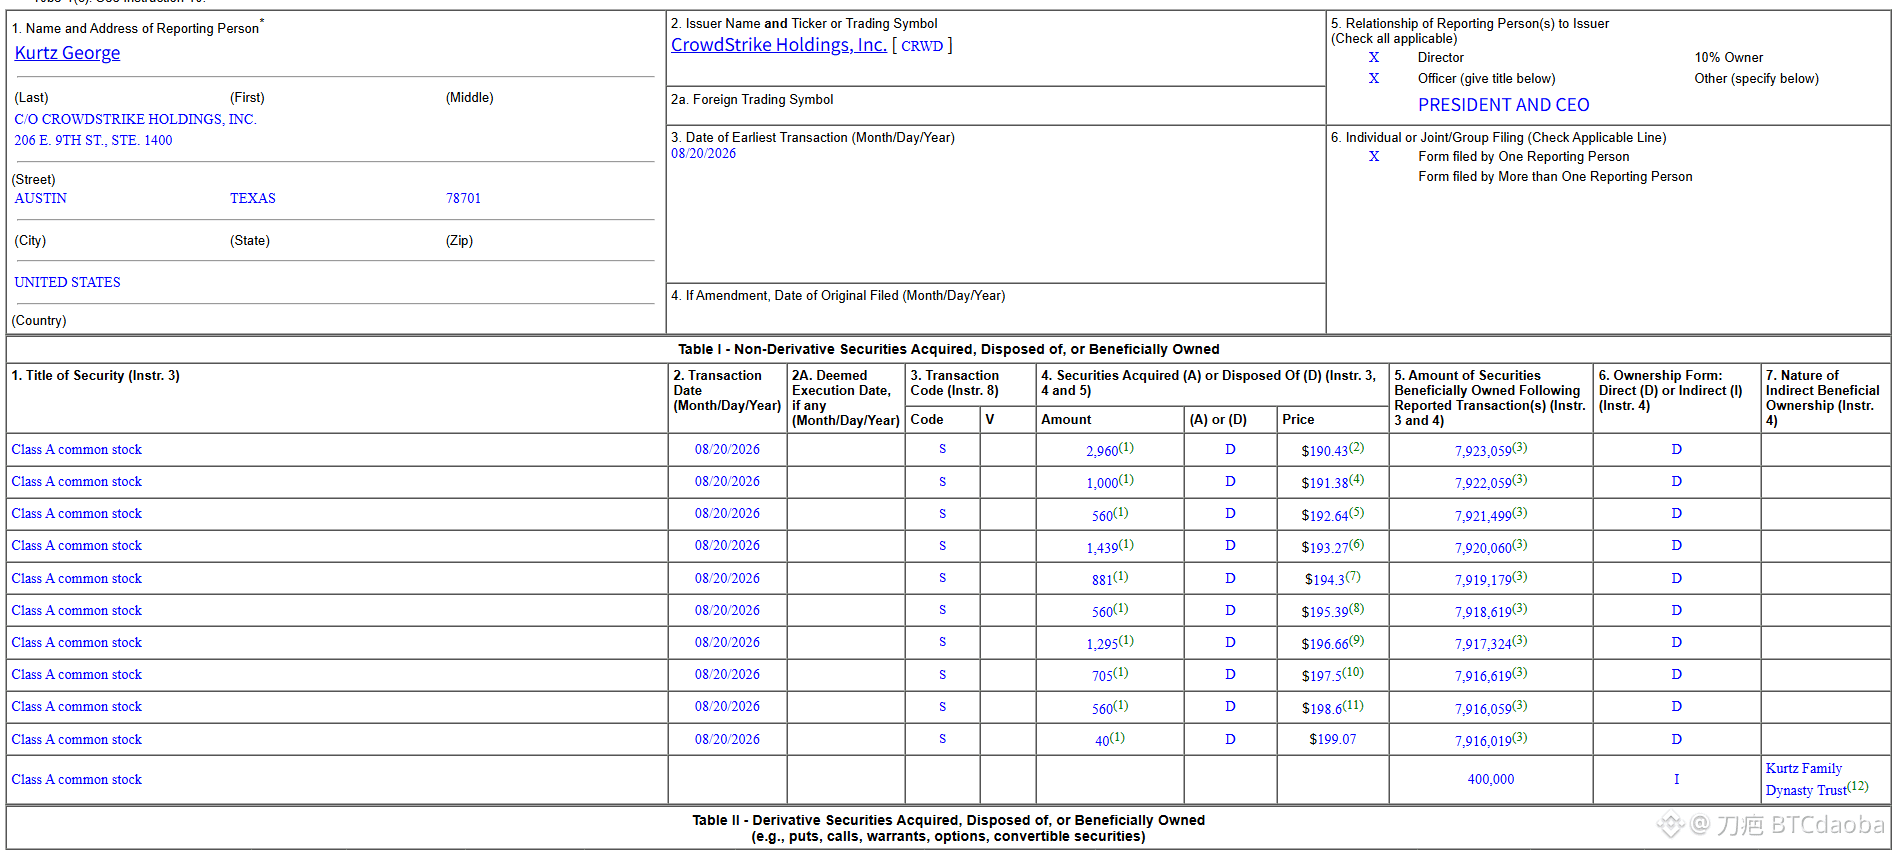
Task: Click footnote (10) beside price $197.5
Action: [x=1353, y=672]
